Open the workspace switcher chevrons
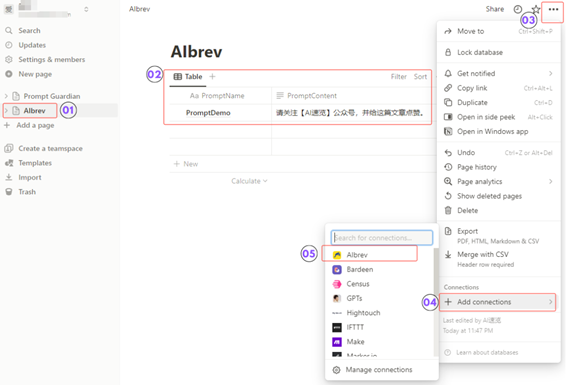 [x=86, y=9]
